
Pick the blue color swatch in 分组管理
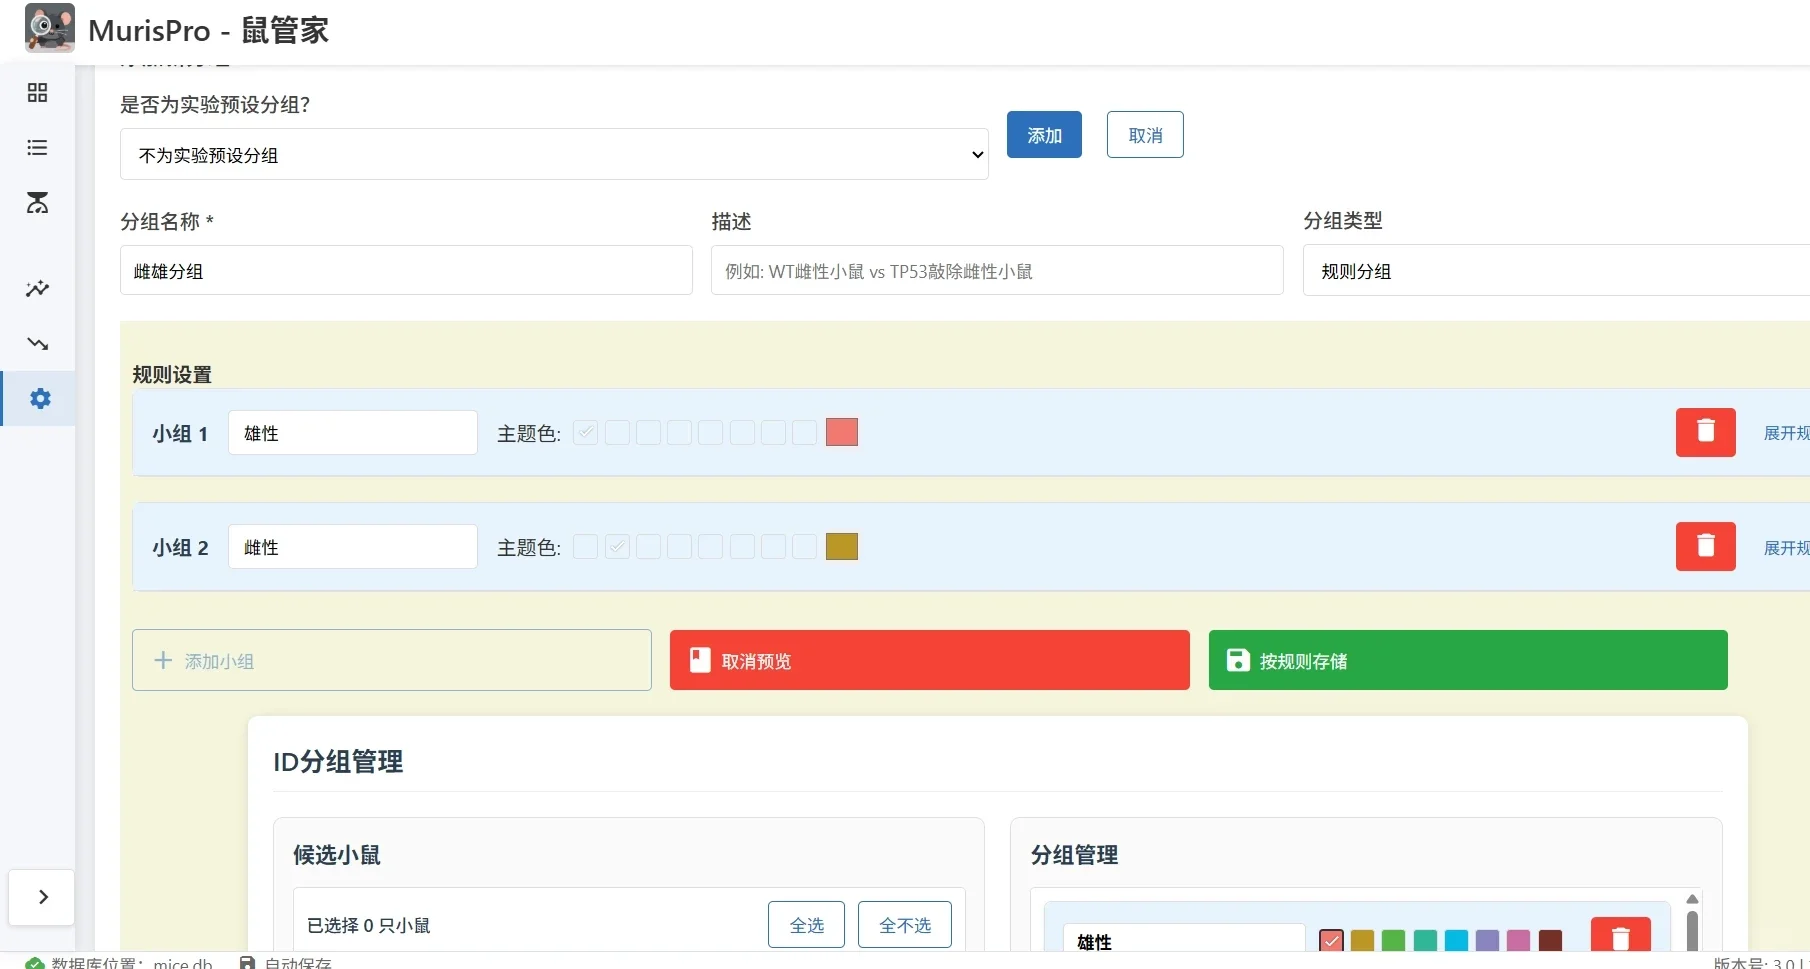(x=1456, y=940)
